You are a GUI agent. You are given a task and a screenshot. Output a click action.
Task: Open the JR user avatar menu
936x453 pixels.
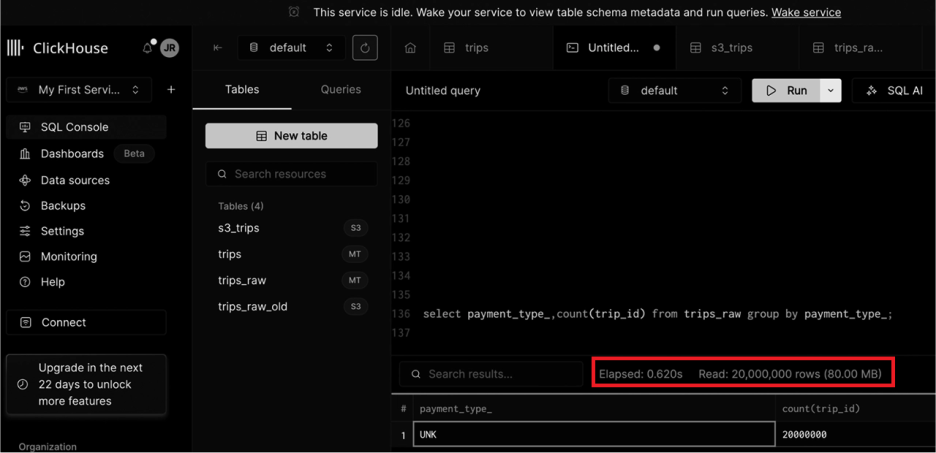(x=170, y=48)
